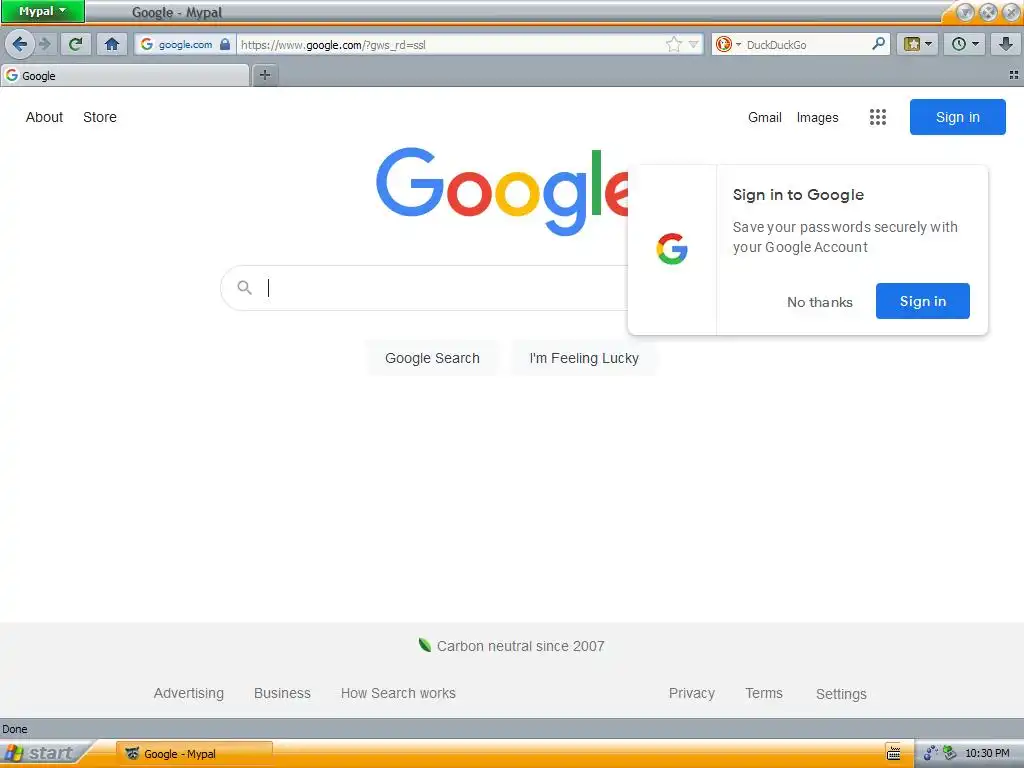Image resolution: width=1024 pixels, height=768 pixels.
Task: Open the Advertising footer link
Action: [189, 693]
